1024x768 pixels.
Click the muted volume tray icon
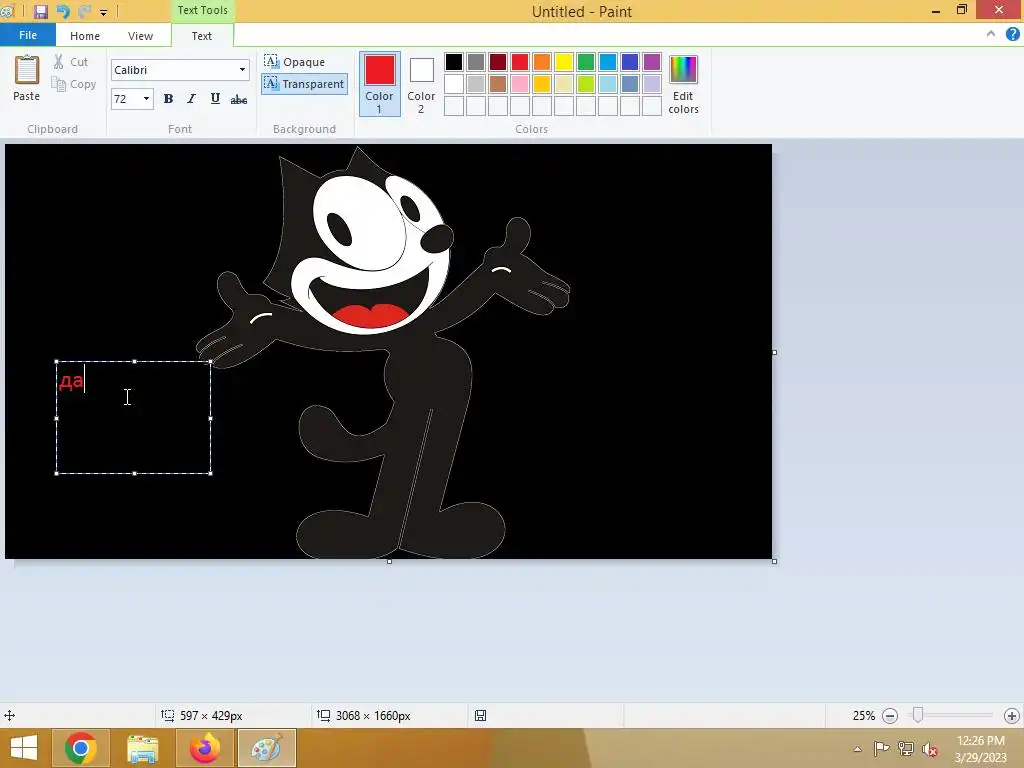click(929, 749)
